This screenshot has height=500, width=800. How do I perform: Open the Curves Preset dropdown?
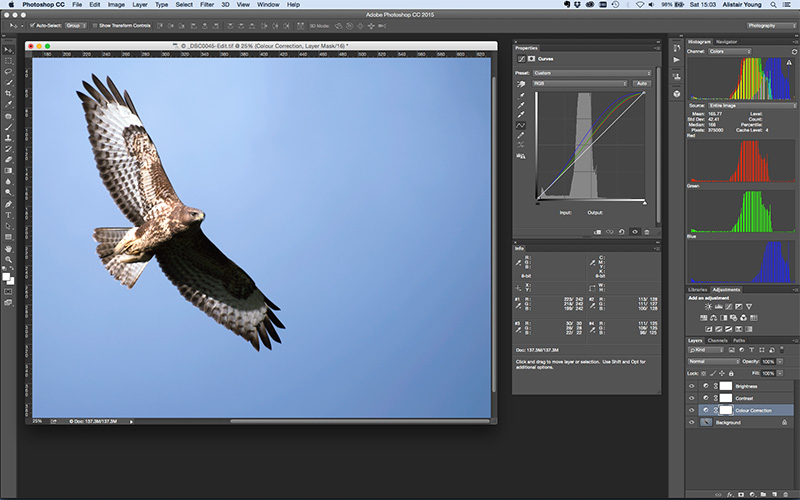click(x=592, y=73)
